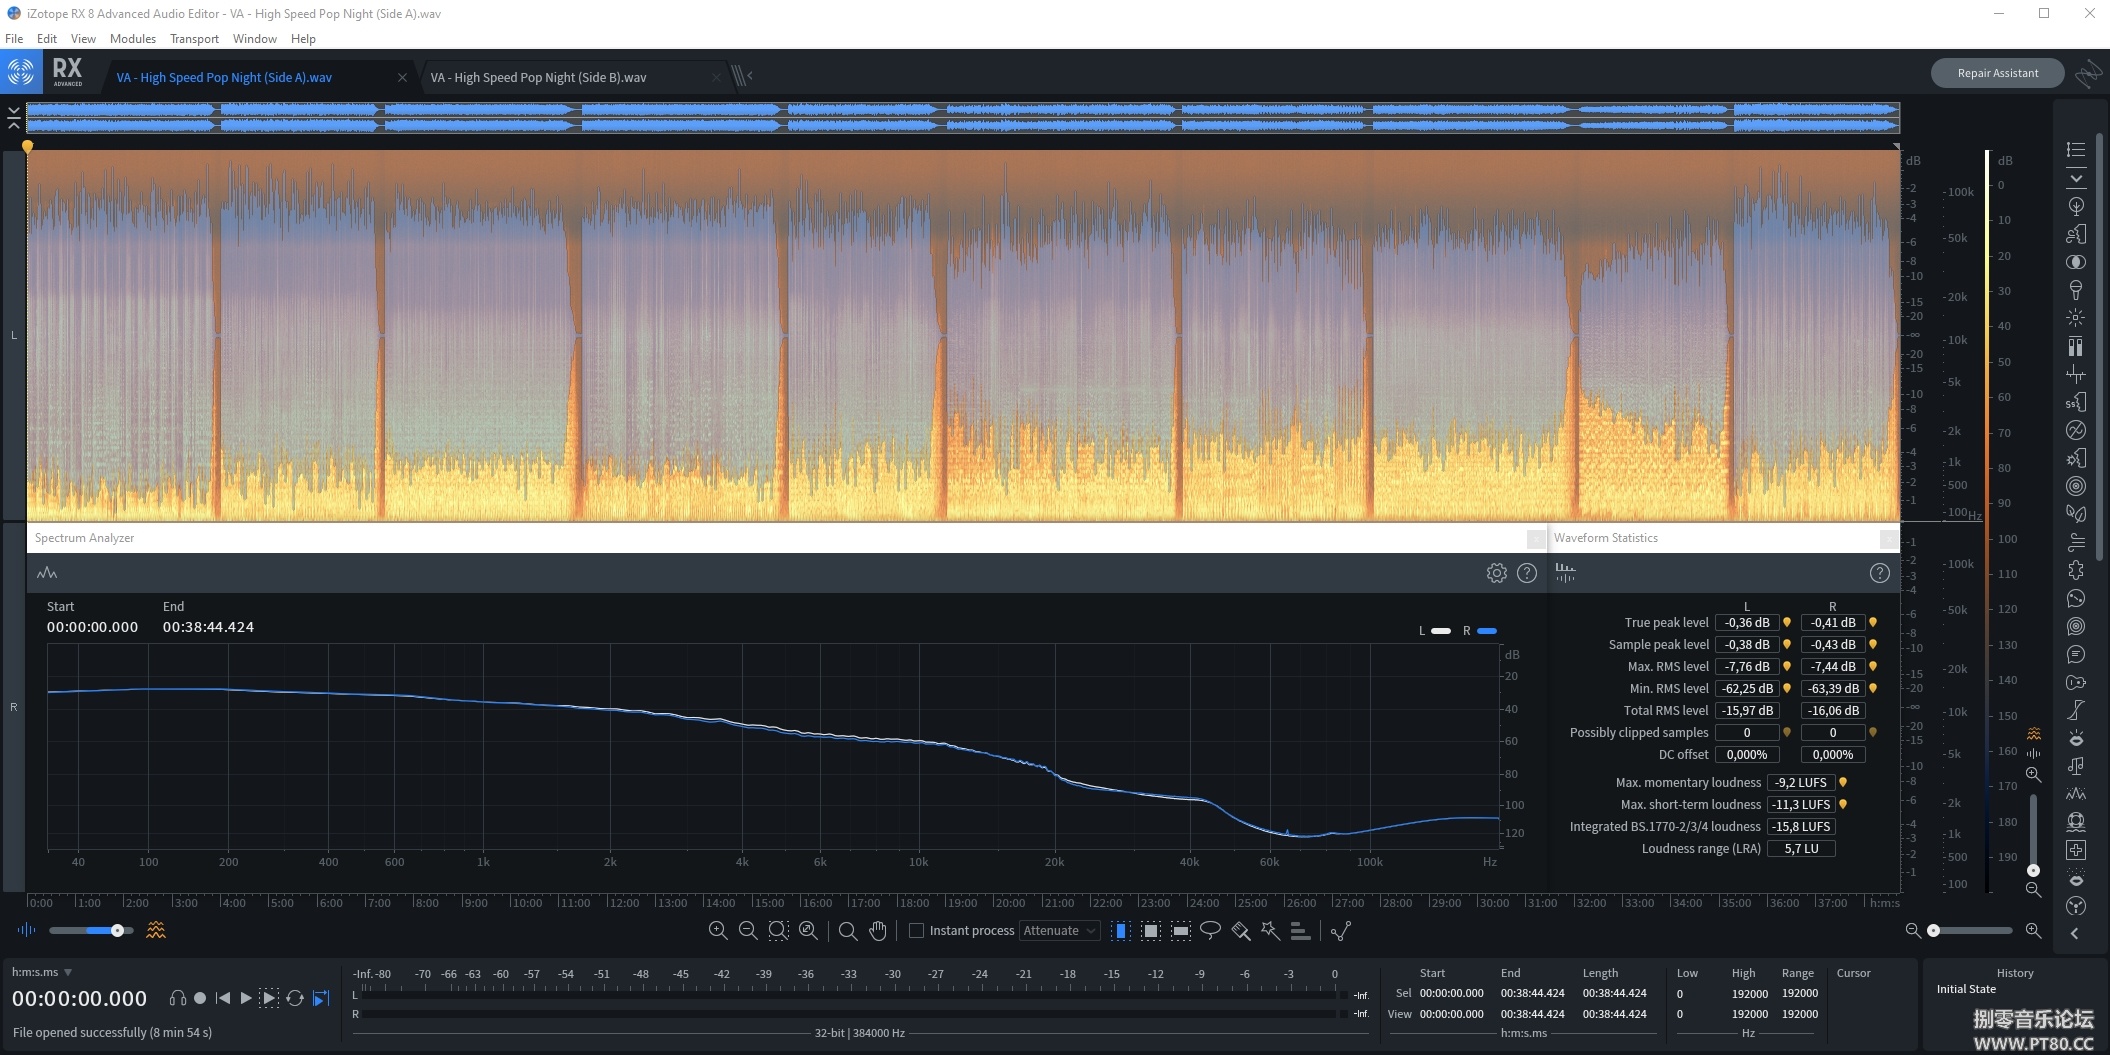Click the Record button in transport
The image size is (2110, 1055).
[x=200, y=998]
